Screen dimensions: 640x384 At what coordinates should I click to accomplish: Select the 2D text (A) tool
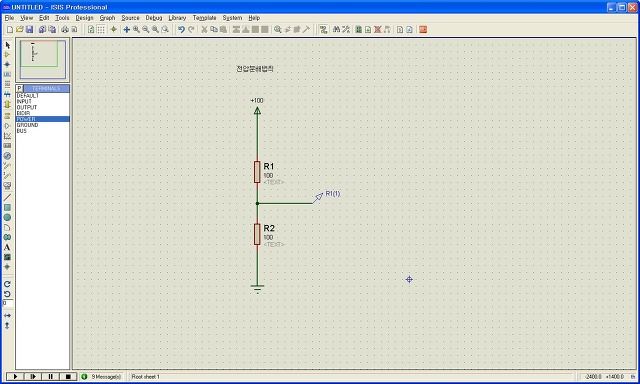(x=7, y=247)
